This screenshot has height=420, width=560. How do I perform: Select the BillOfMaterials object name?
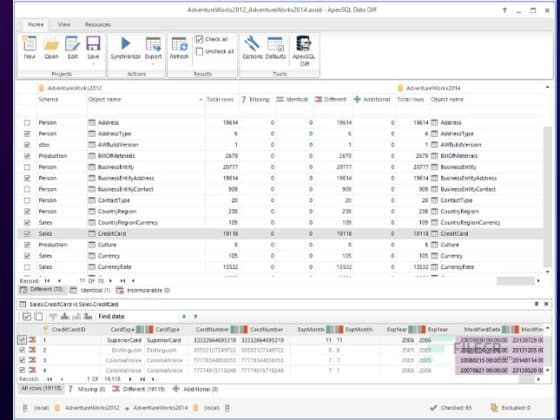(116, 156)
